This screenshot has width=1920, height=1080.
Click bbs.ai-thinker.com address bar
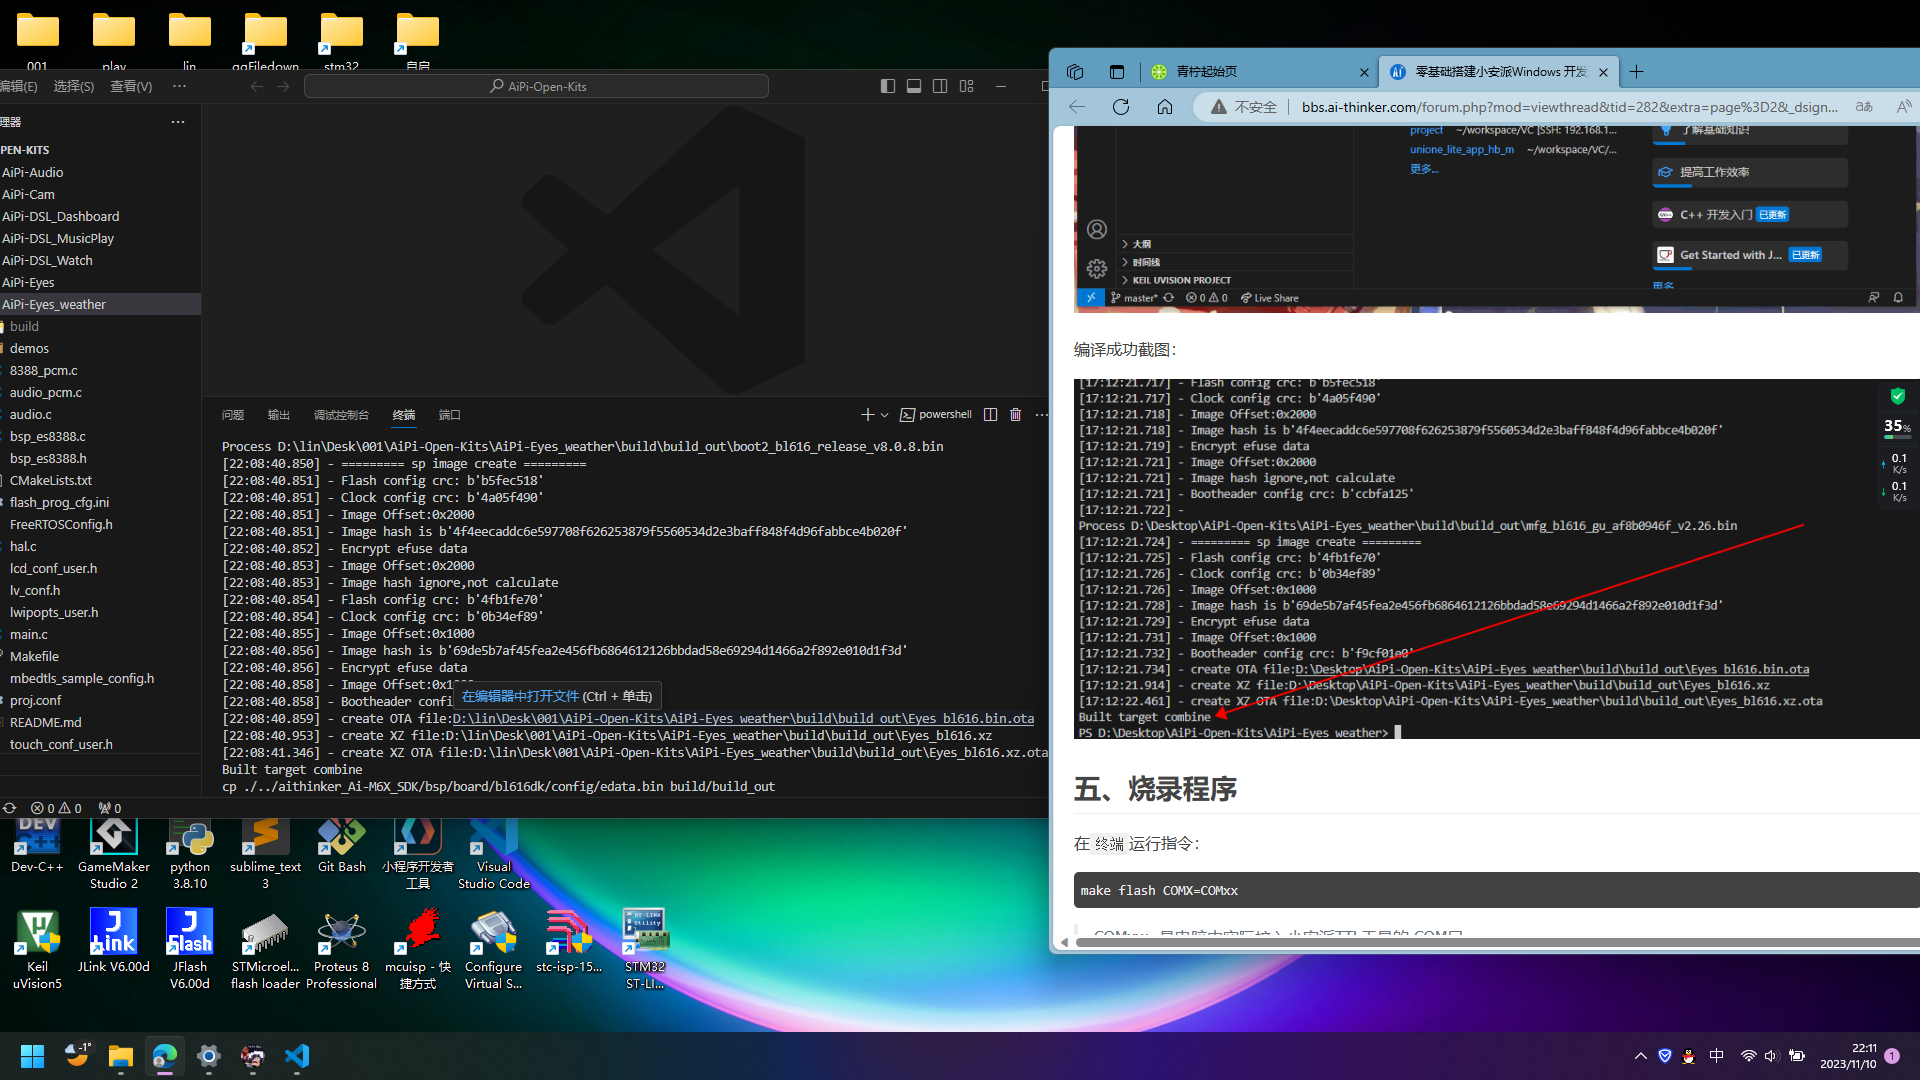[x=1569, y=107]
